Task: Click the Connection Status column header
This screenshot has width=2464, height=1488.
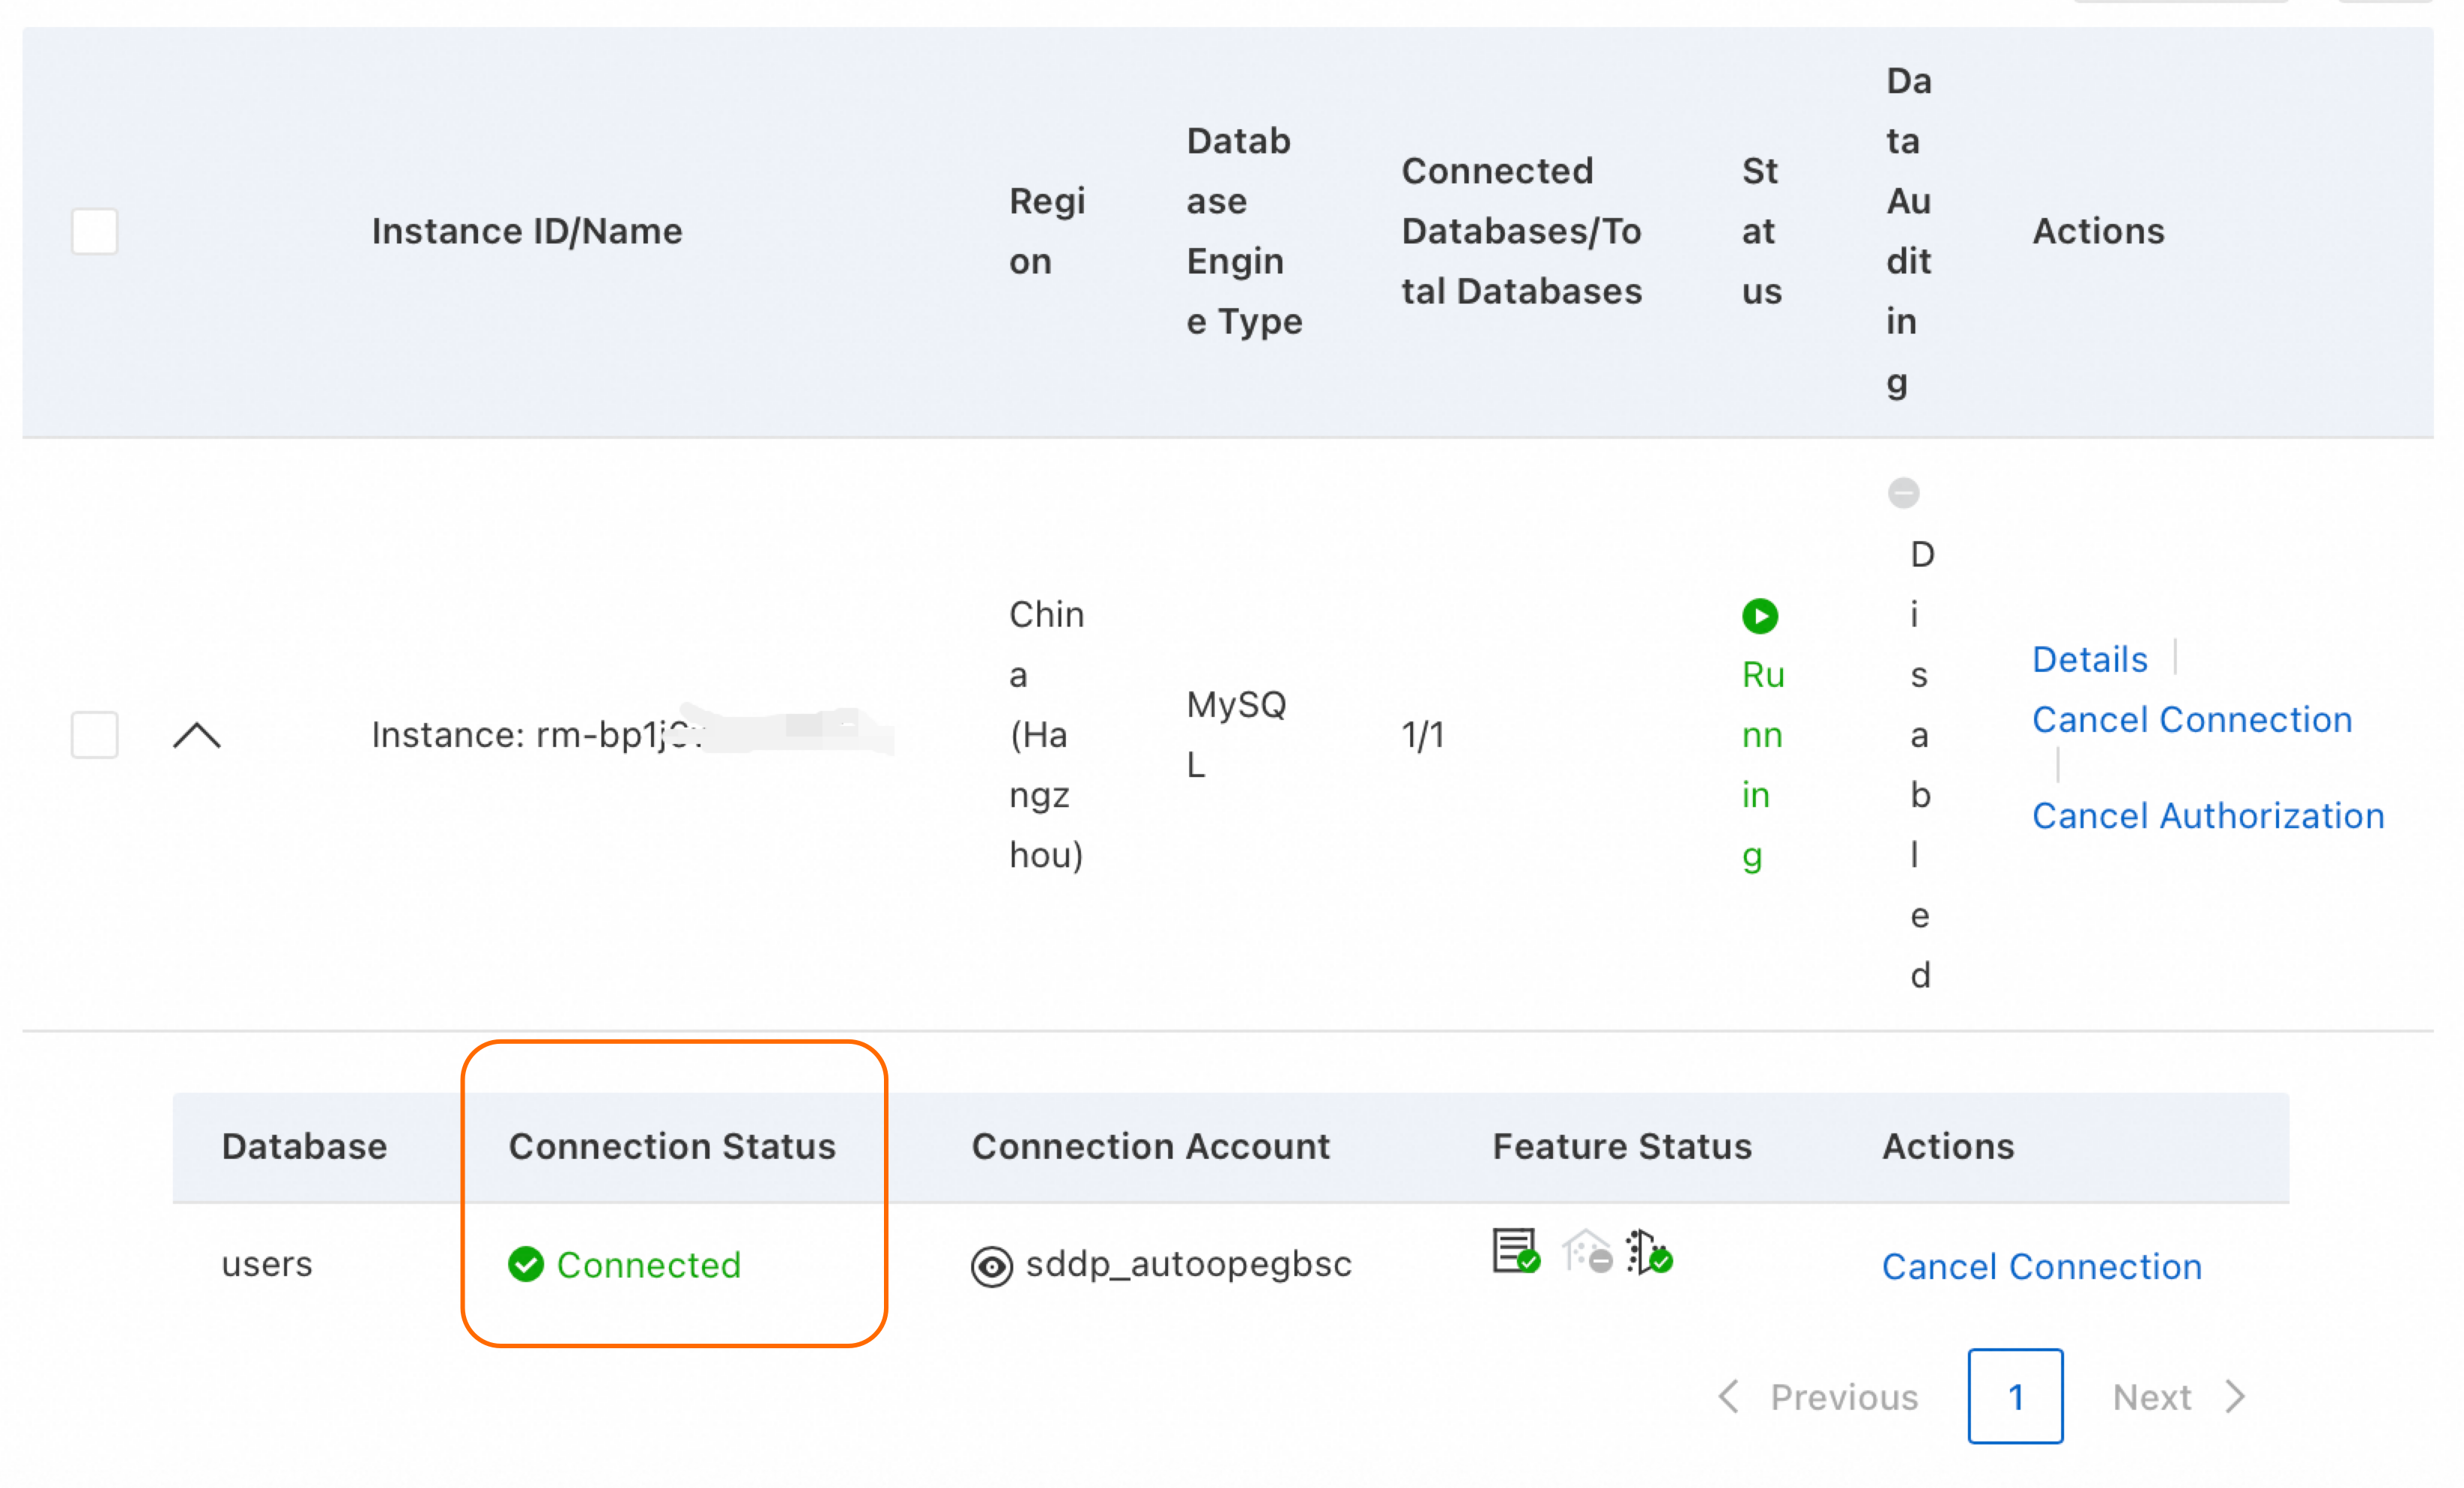Action: coord(672,1146)
